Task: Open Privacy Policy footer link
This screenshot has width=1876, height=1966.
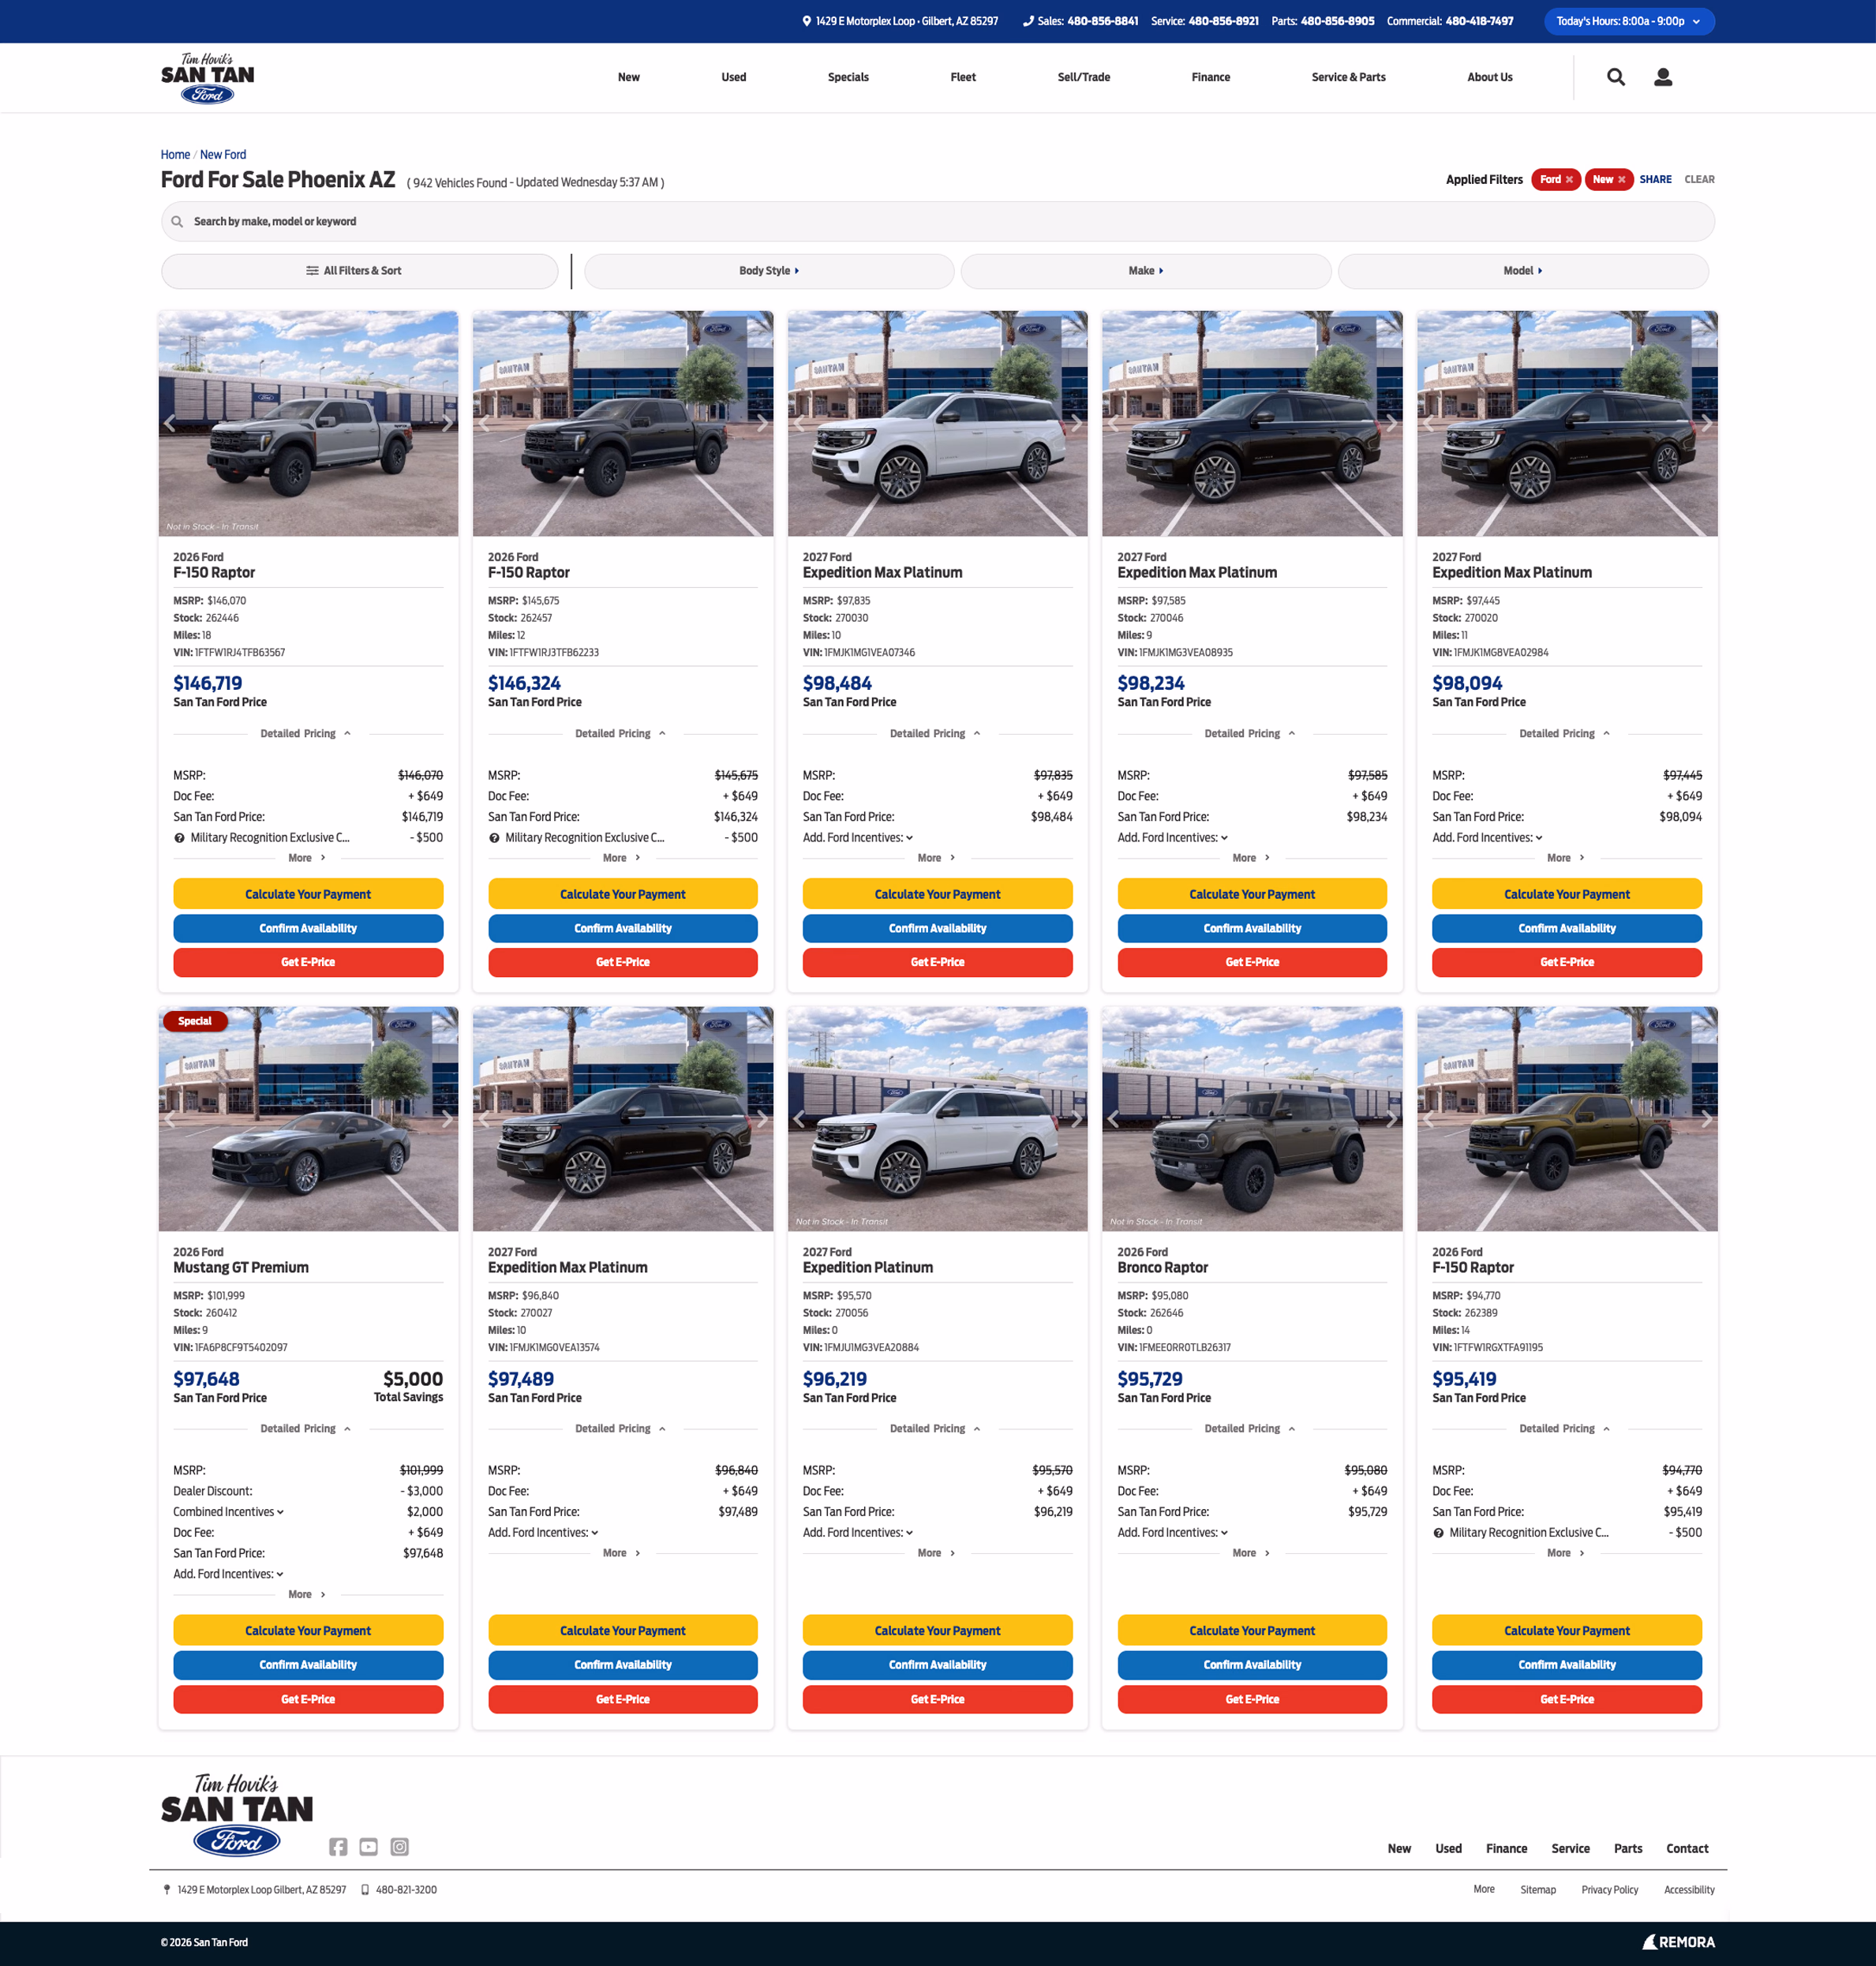Action: (x=1609, y=1890)
